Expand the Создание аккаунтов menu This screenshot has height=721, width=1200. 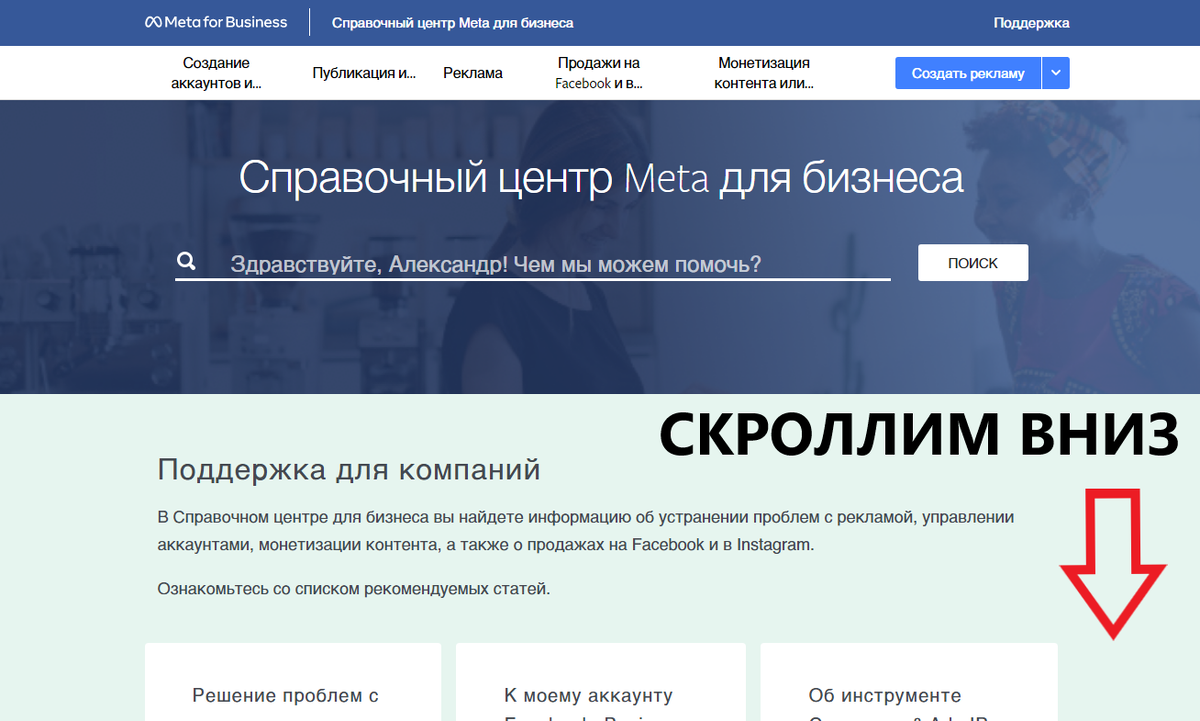[x=216, y=72]
